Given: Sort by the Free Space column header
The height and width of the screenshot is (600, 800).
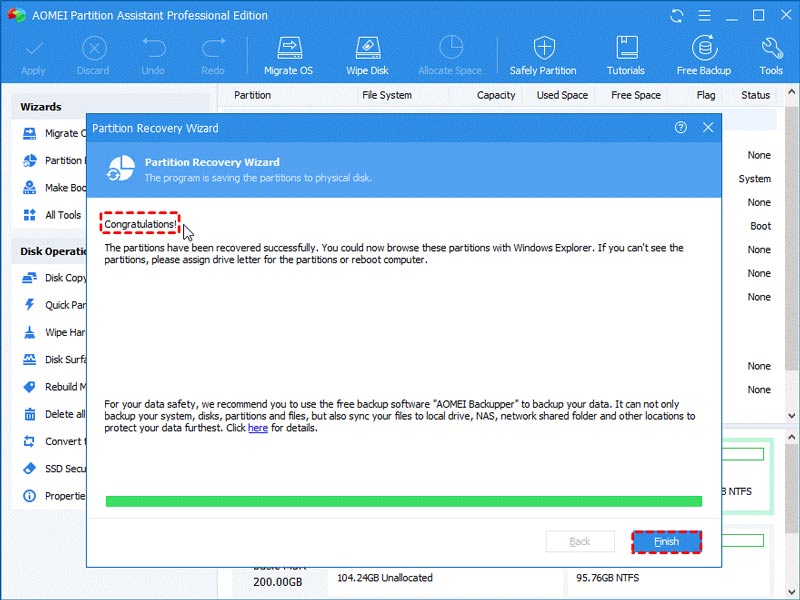Looking at the screenshot, I should (636, 95).
